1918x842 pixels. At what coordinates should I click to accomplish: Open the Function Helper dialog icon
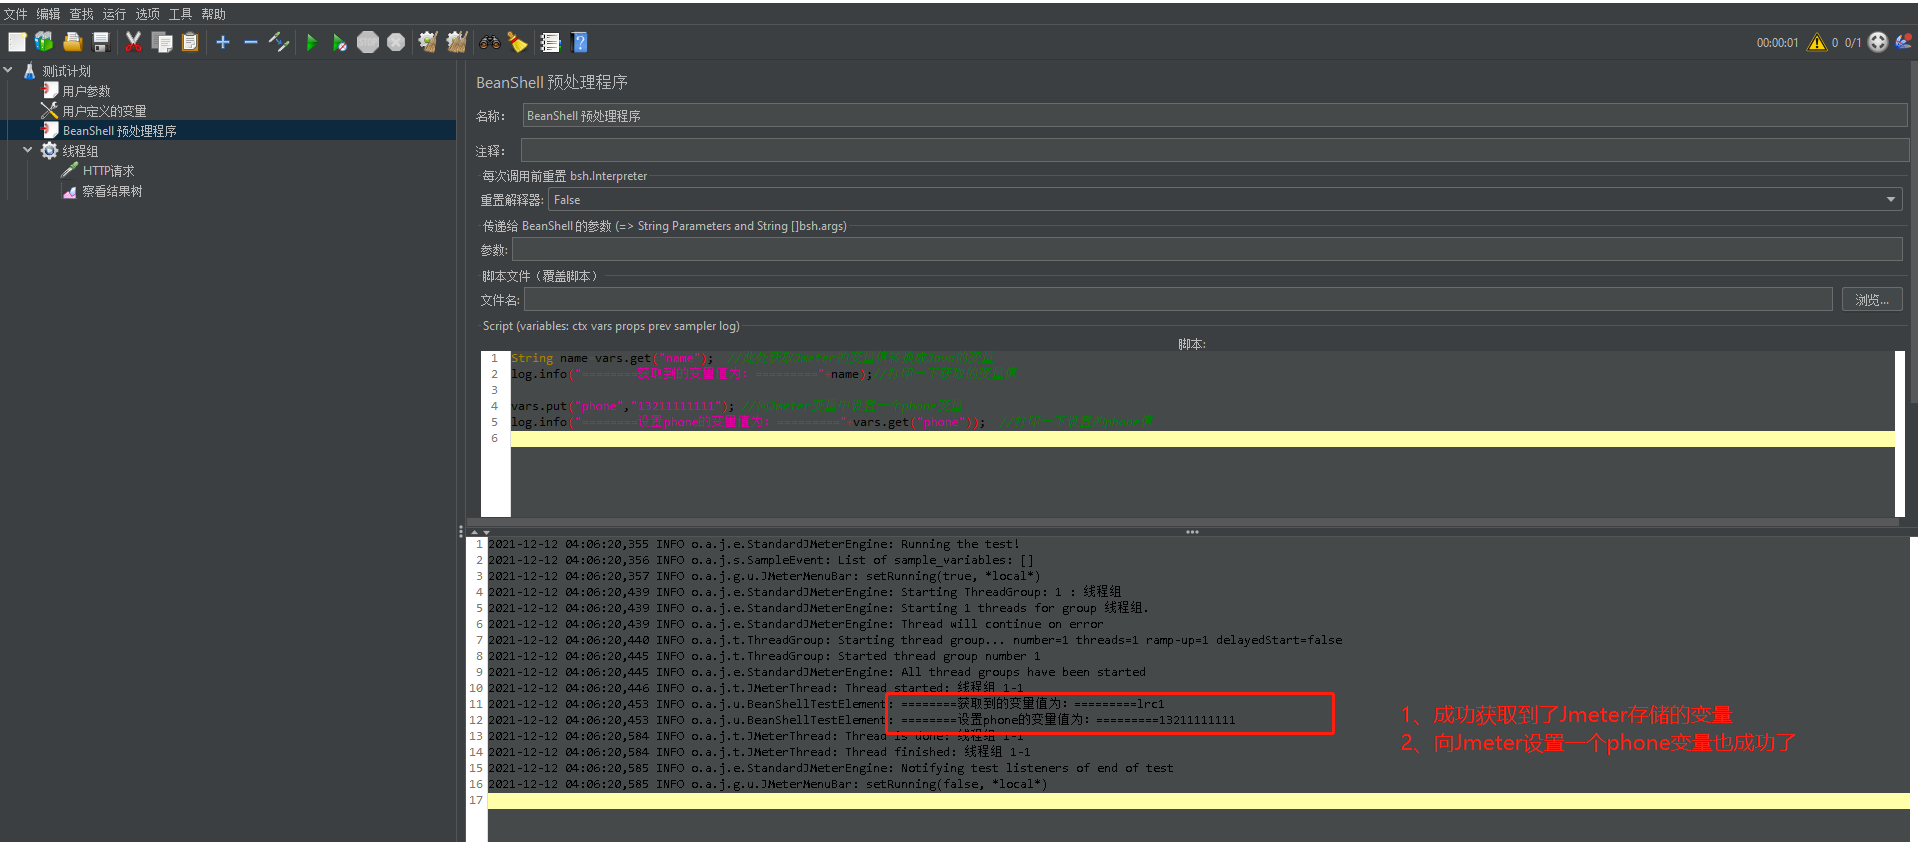coord(550,42)
